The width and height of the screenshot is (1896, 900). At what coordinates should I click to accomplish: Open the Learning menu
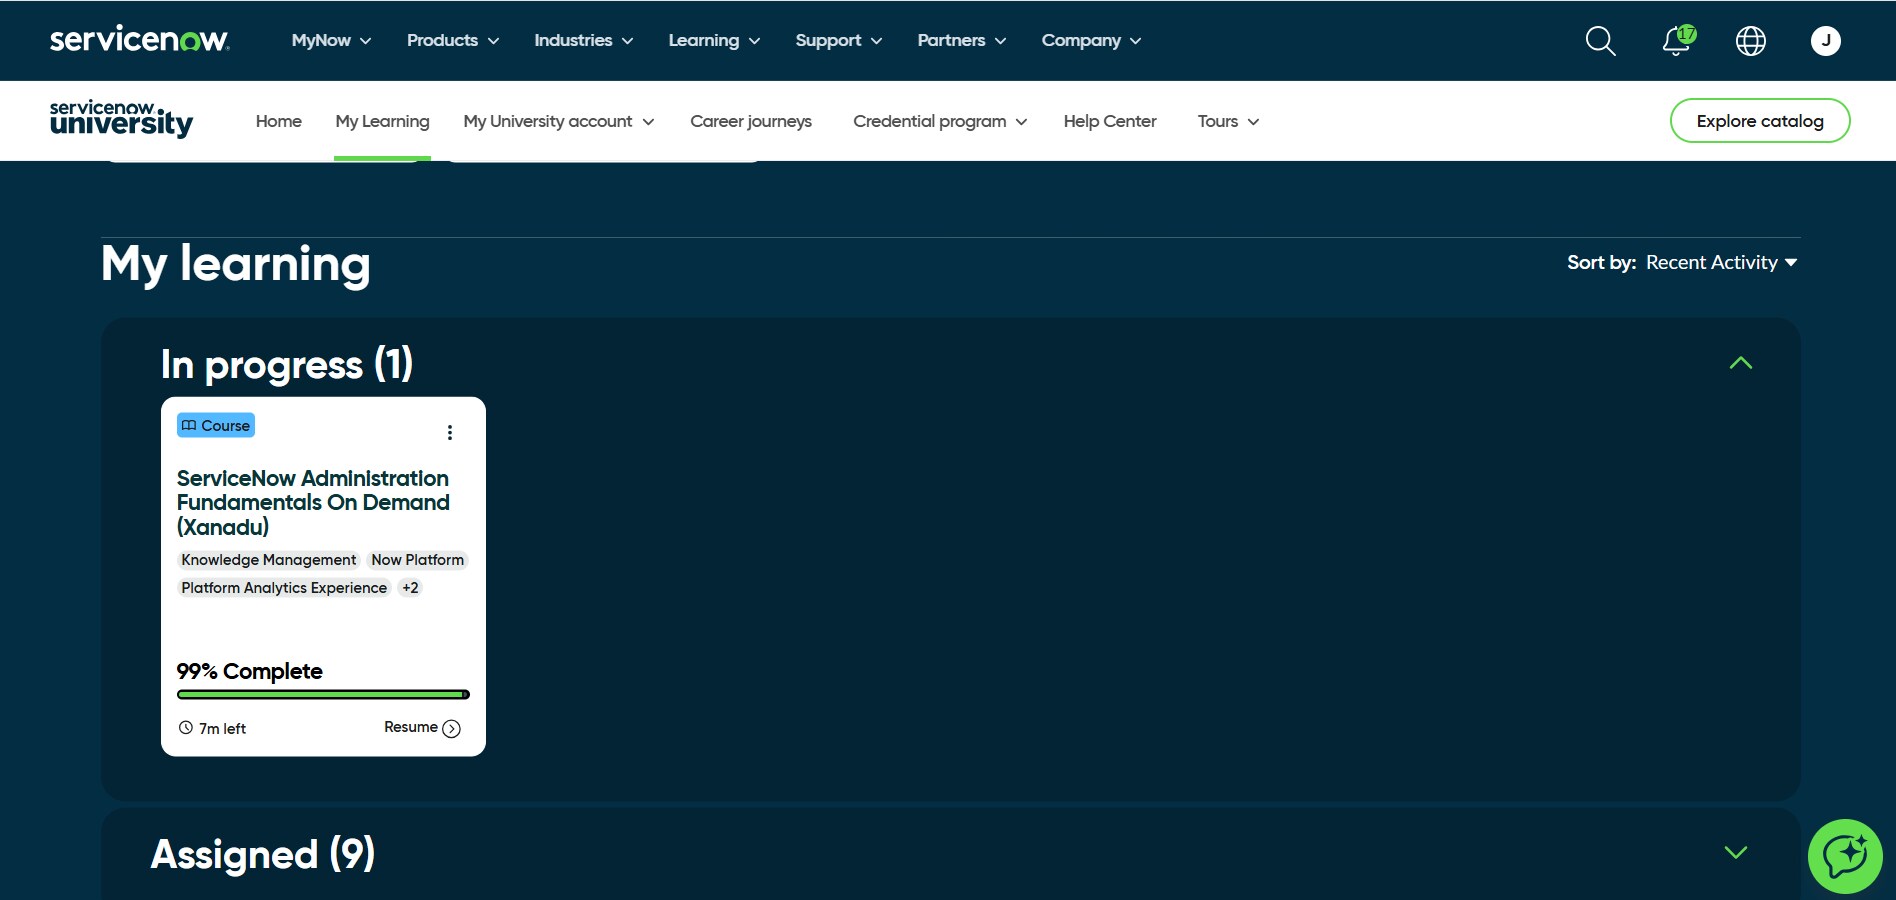[x=714, y=40]
